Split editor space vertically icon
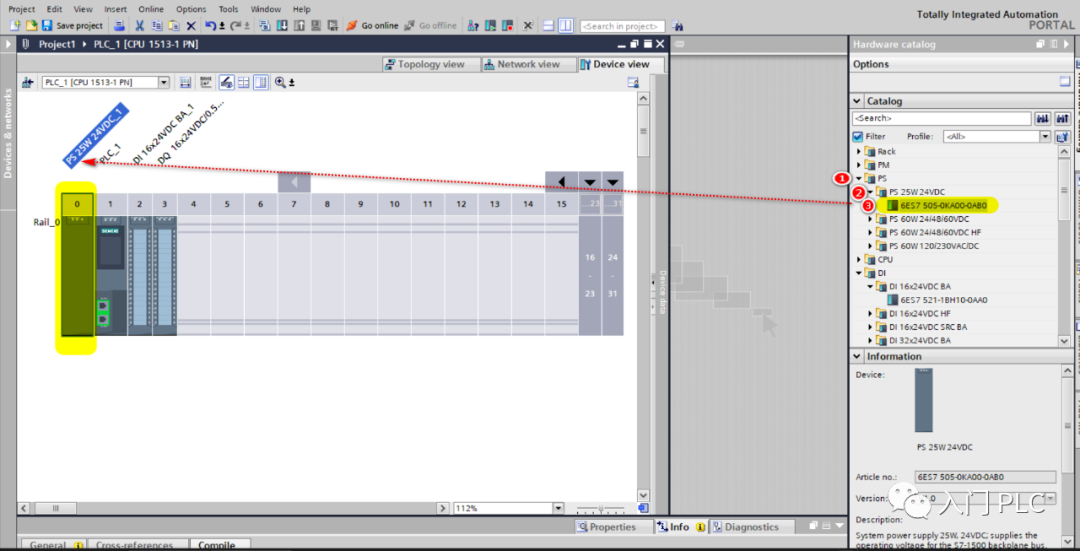The height and width of the screenshot is (551, 1080). coord(565,25)
